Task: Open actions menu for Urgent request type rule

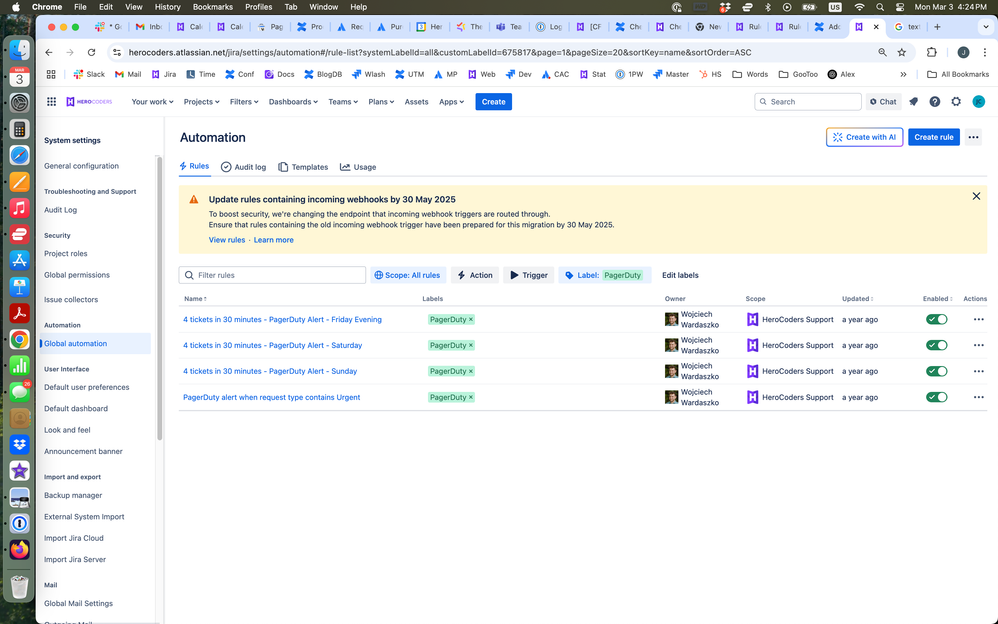Action: 978,397
